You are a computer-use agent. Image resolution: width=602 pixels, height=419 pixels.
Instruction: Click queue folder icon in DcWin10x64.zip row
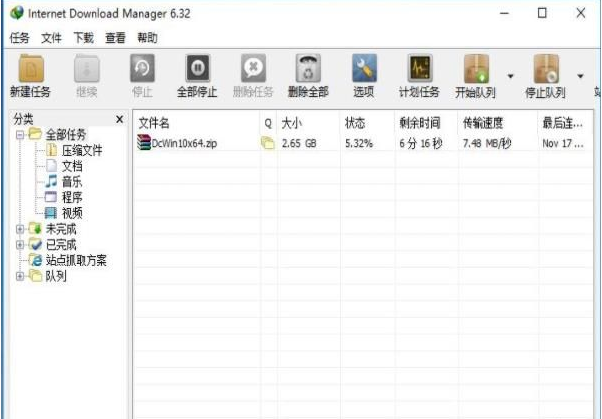(x=268, y=143)
